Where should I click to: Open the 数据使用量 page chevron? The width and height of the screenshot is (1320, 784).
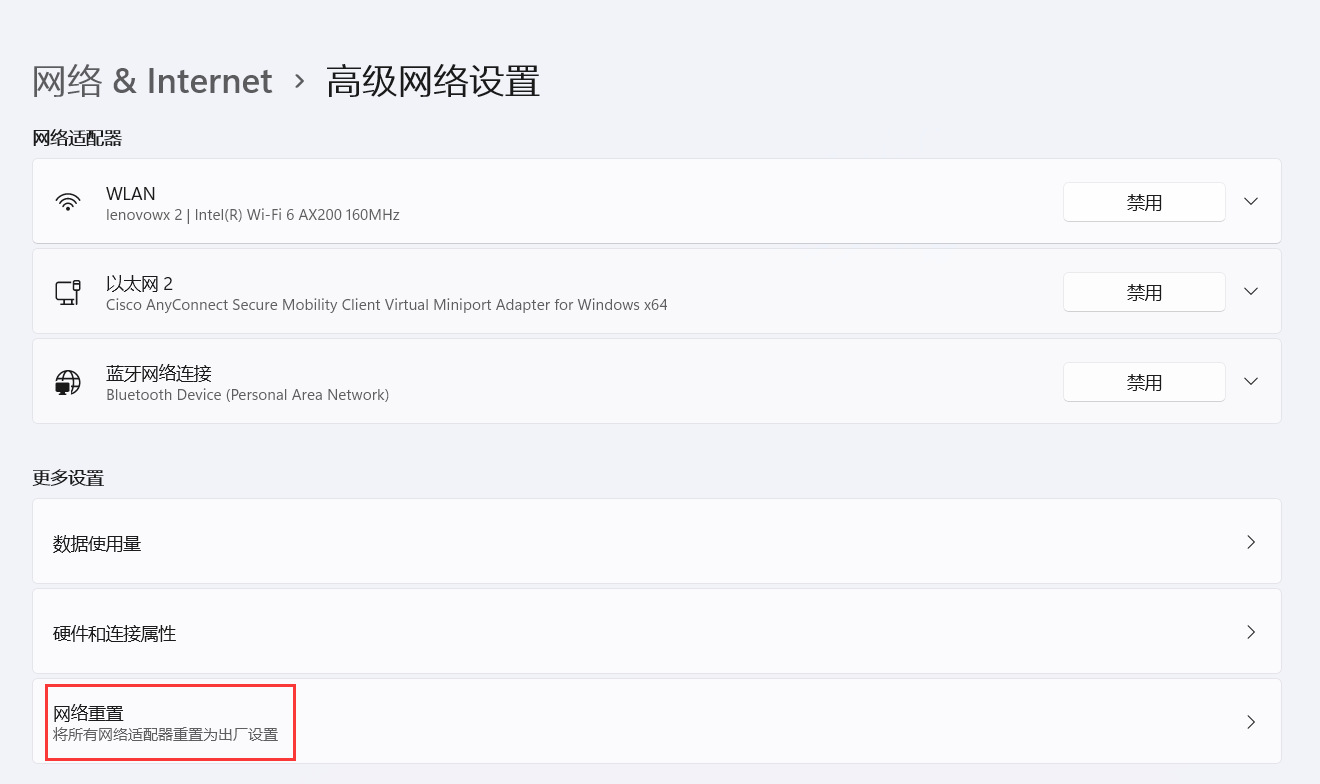pos(1251,542)
